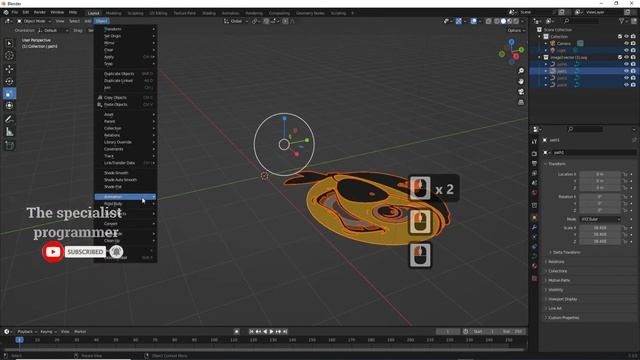Switch to rendered viewport shading
This screenshot has height=360, width=640.
pos(516,21)
